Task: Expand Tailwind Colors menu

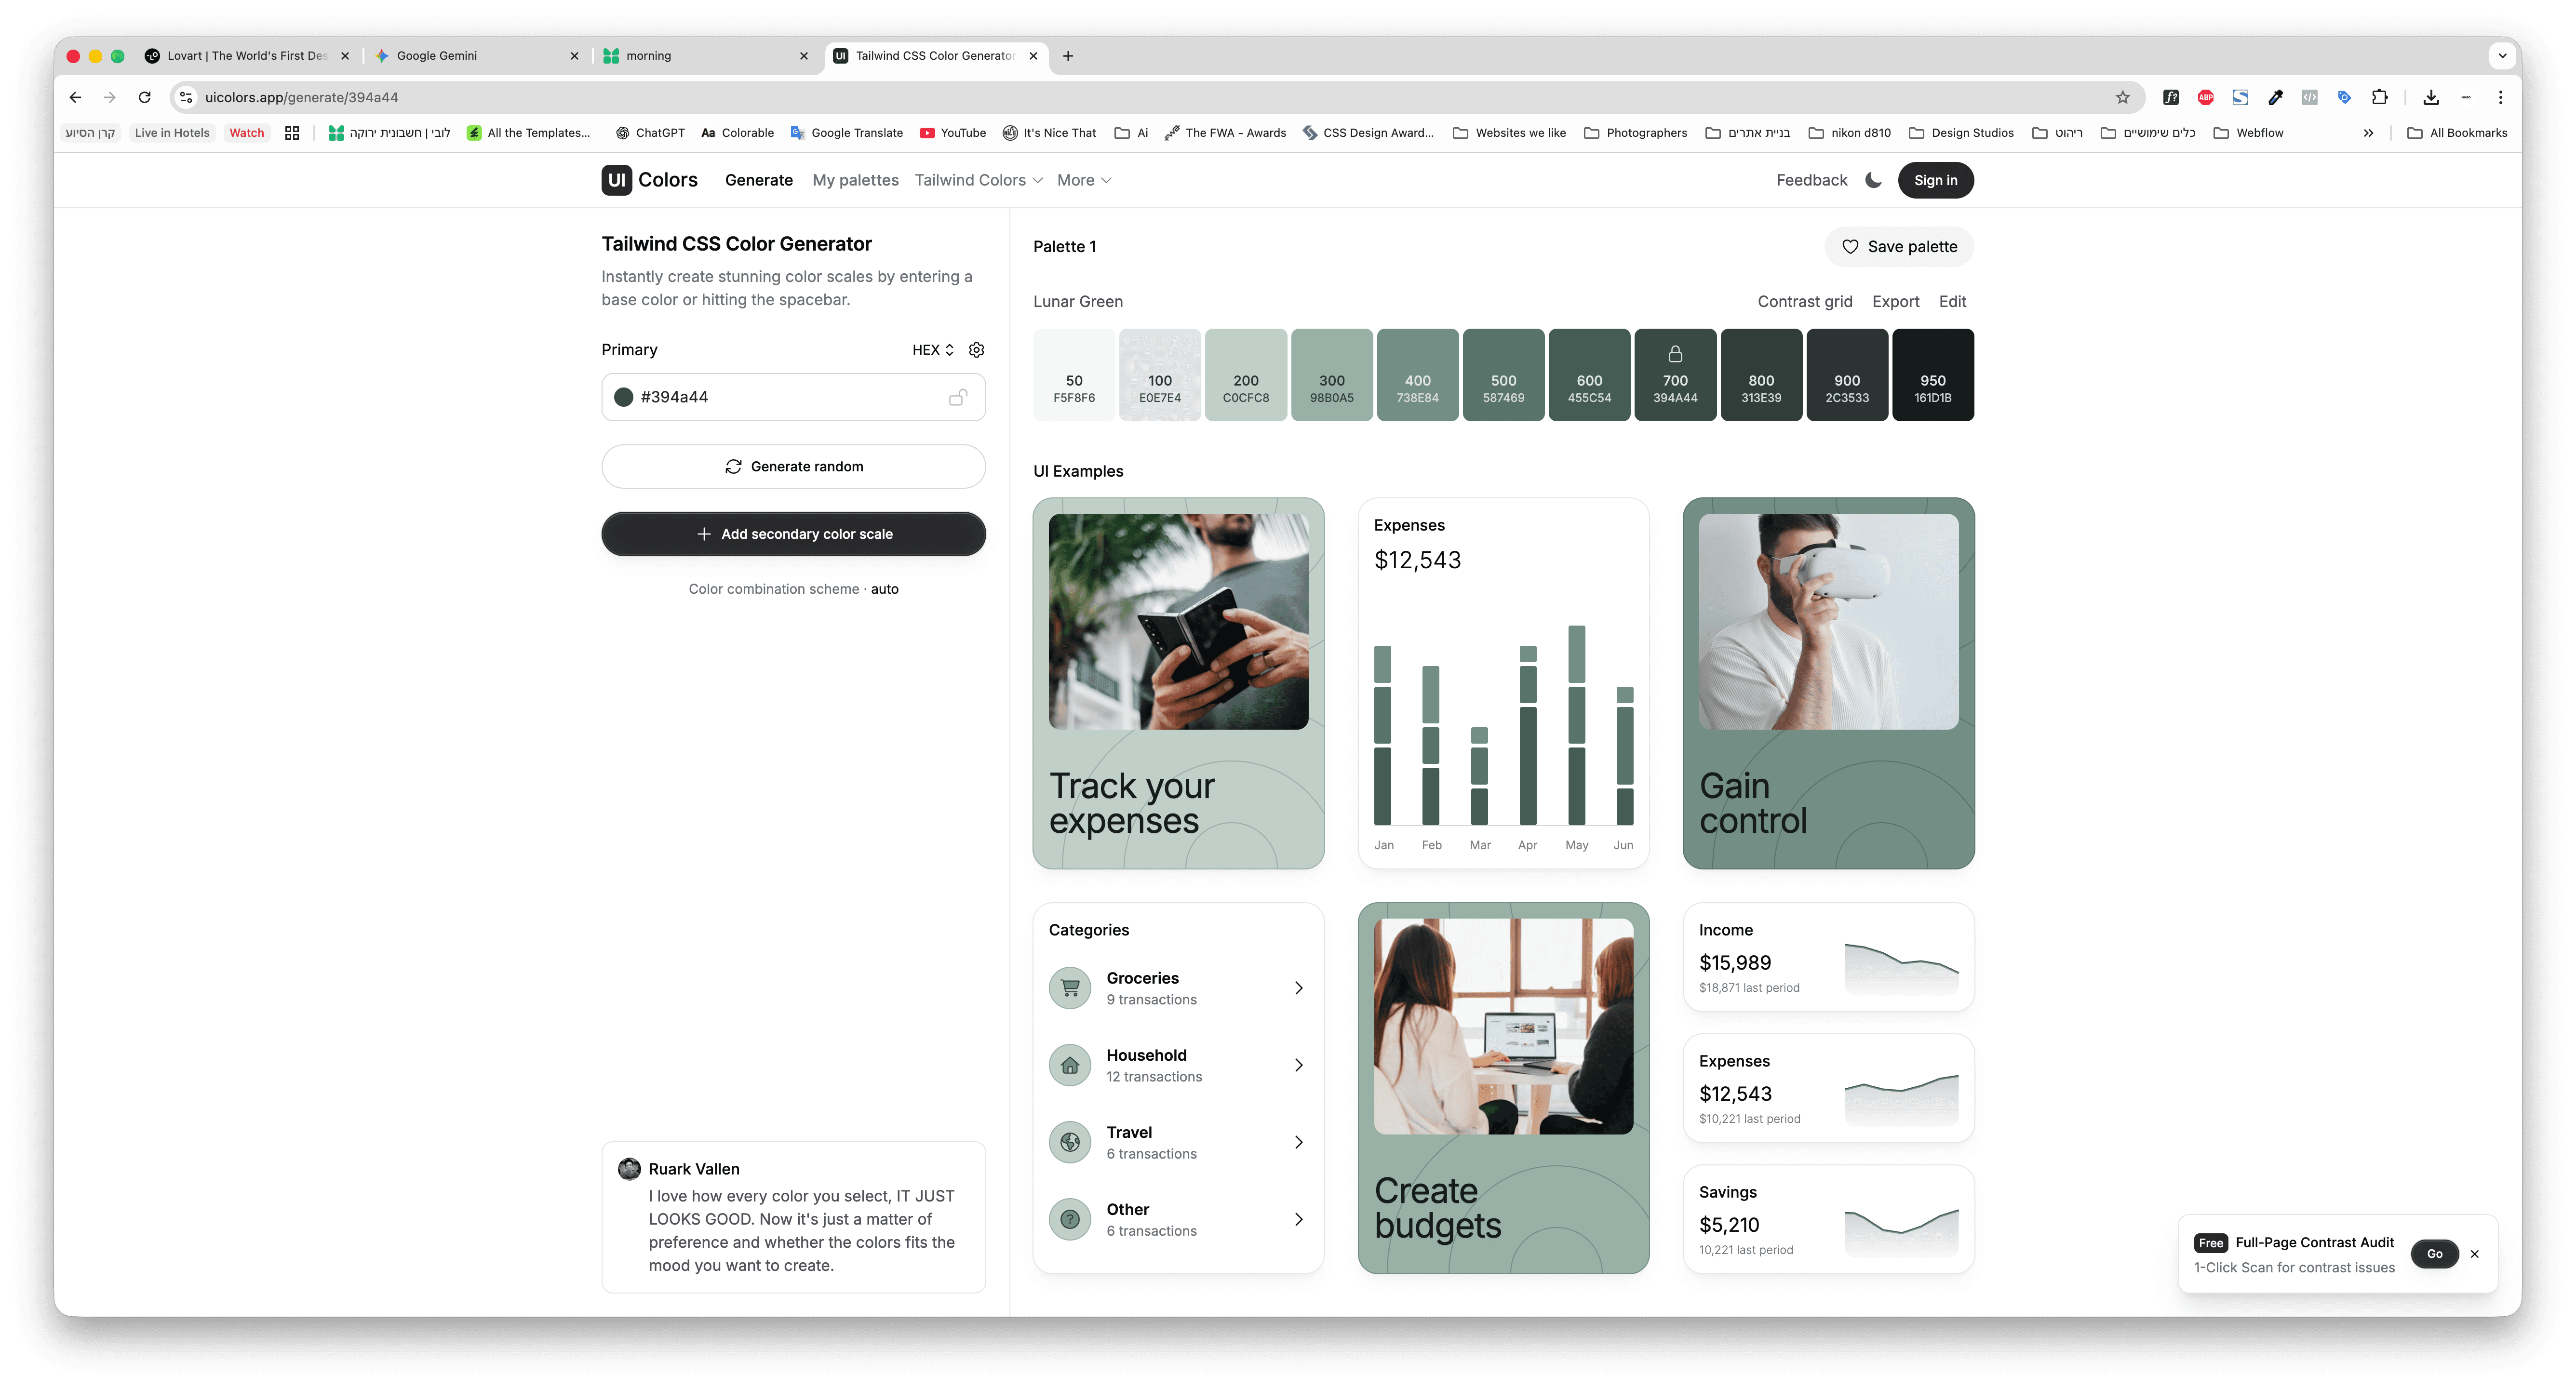Action: click(978, 180)
